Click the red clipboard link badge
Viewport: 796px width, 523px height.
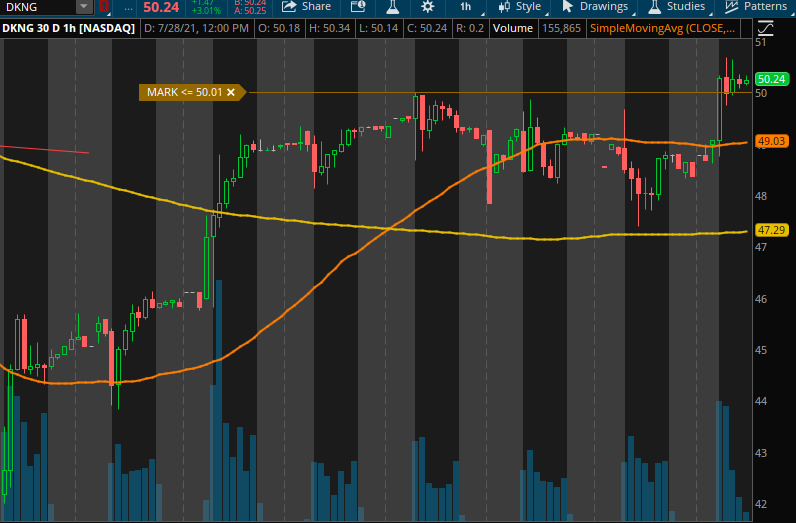pos(104,7)
